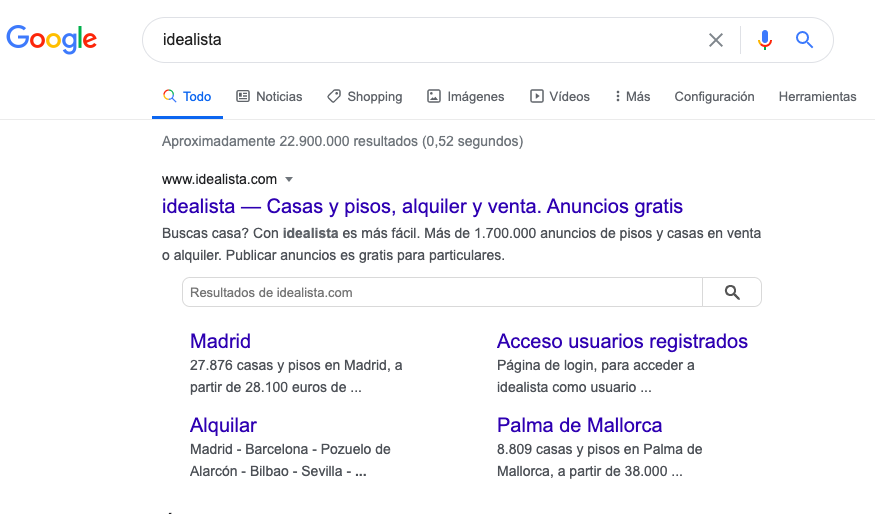Click the 'Buscas casa? Con idealista' description text
Viewport: 875px width, 514px height.
click(x=461, y=244)
